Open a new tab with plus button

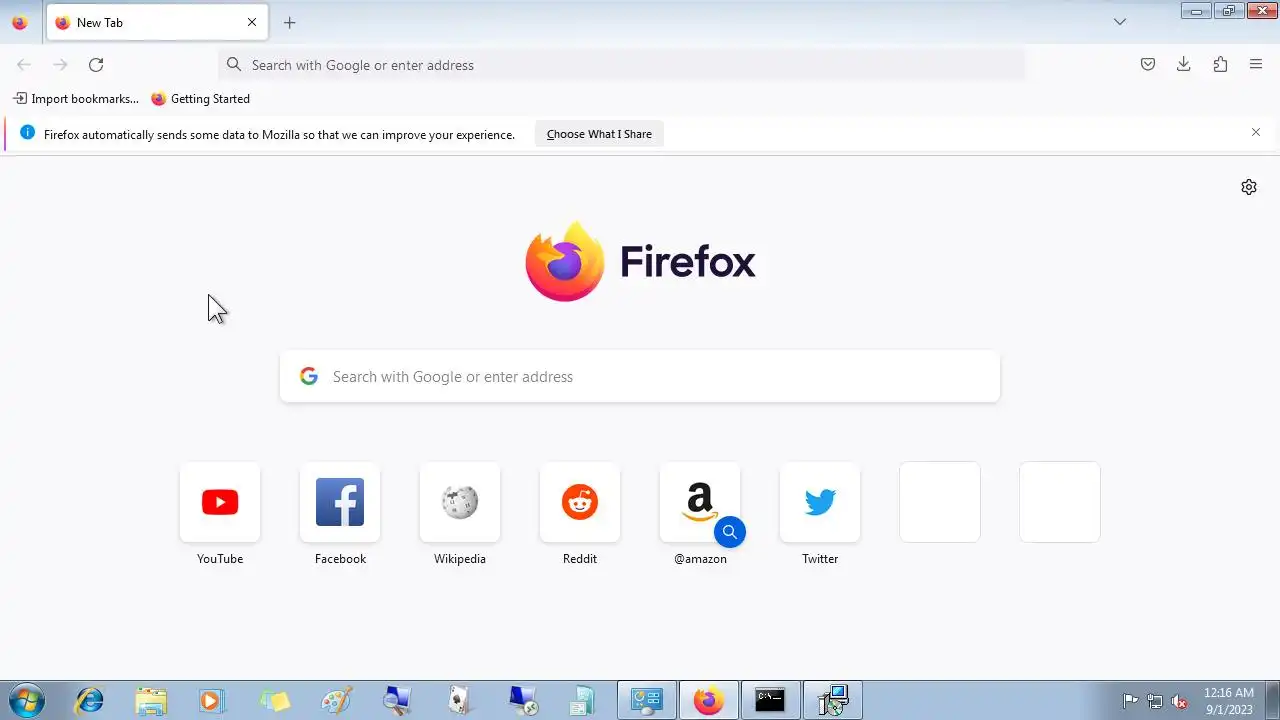(x=289, y=22)
